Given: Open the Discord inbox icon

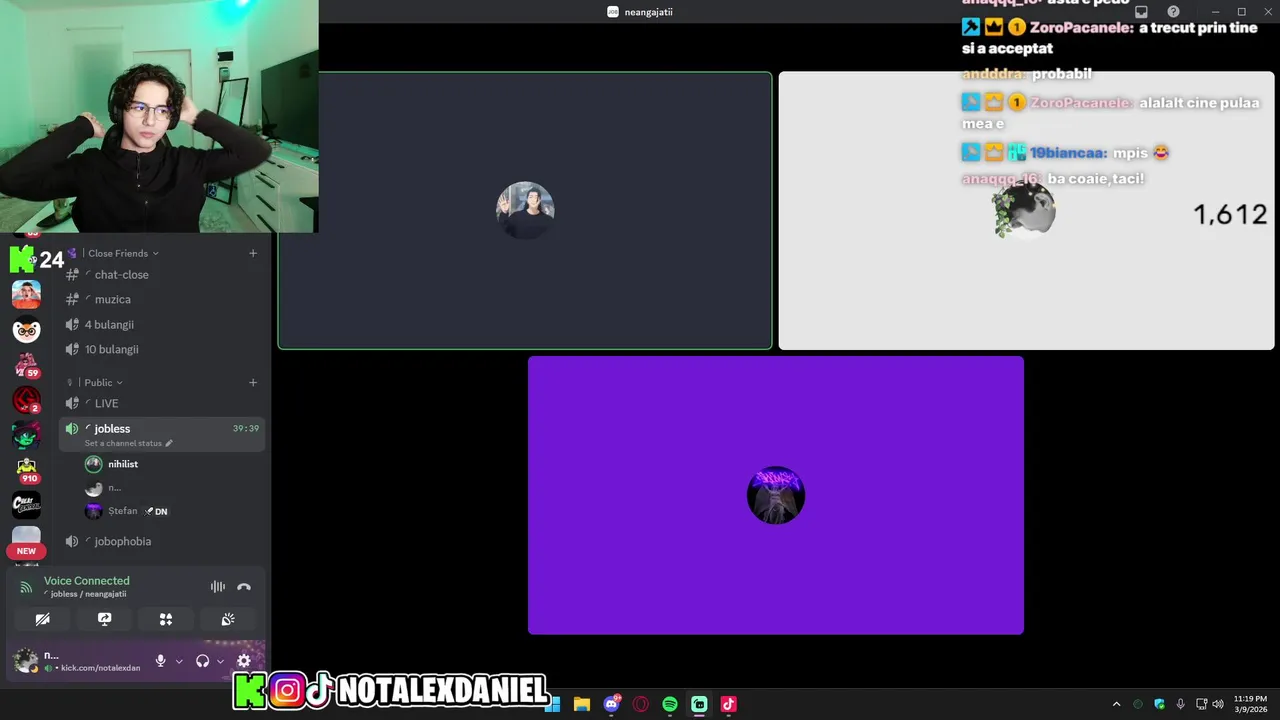Looking at the screenshot, I should tap(1141, 12).
